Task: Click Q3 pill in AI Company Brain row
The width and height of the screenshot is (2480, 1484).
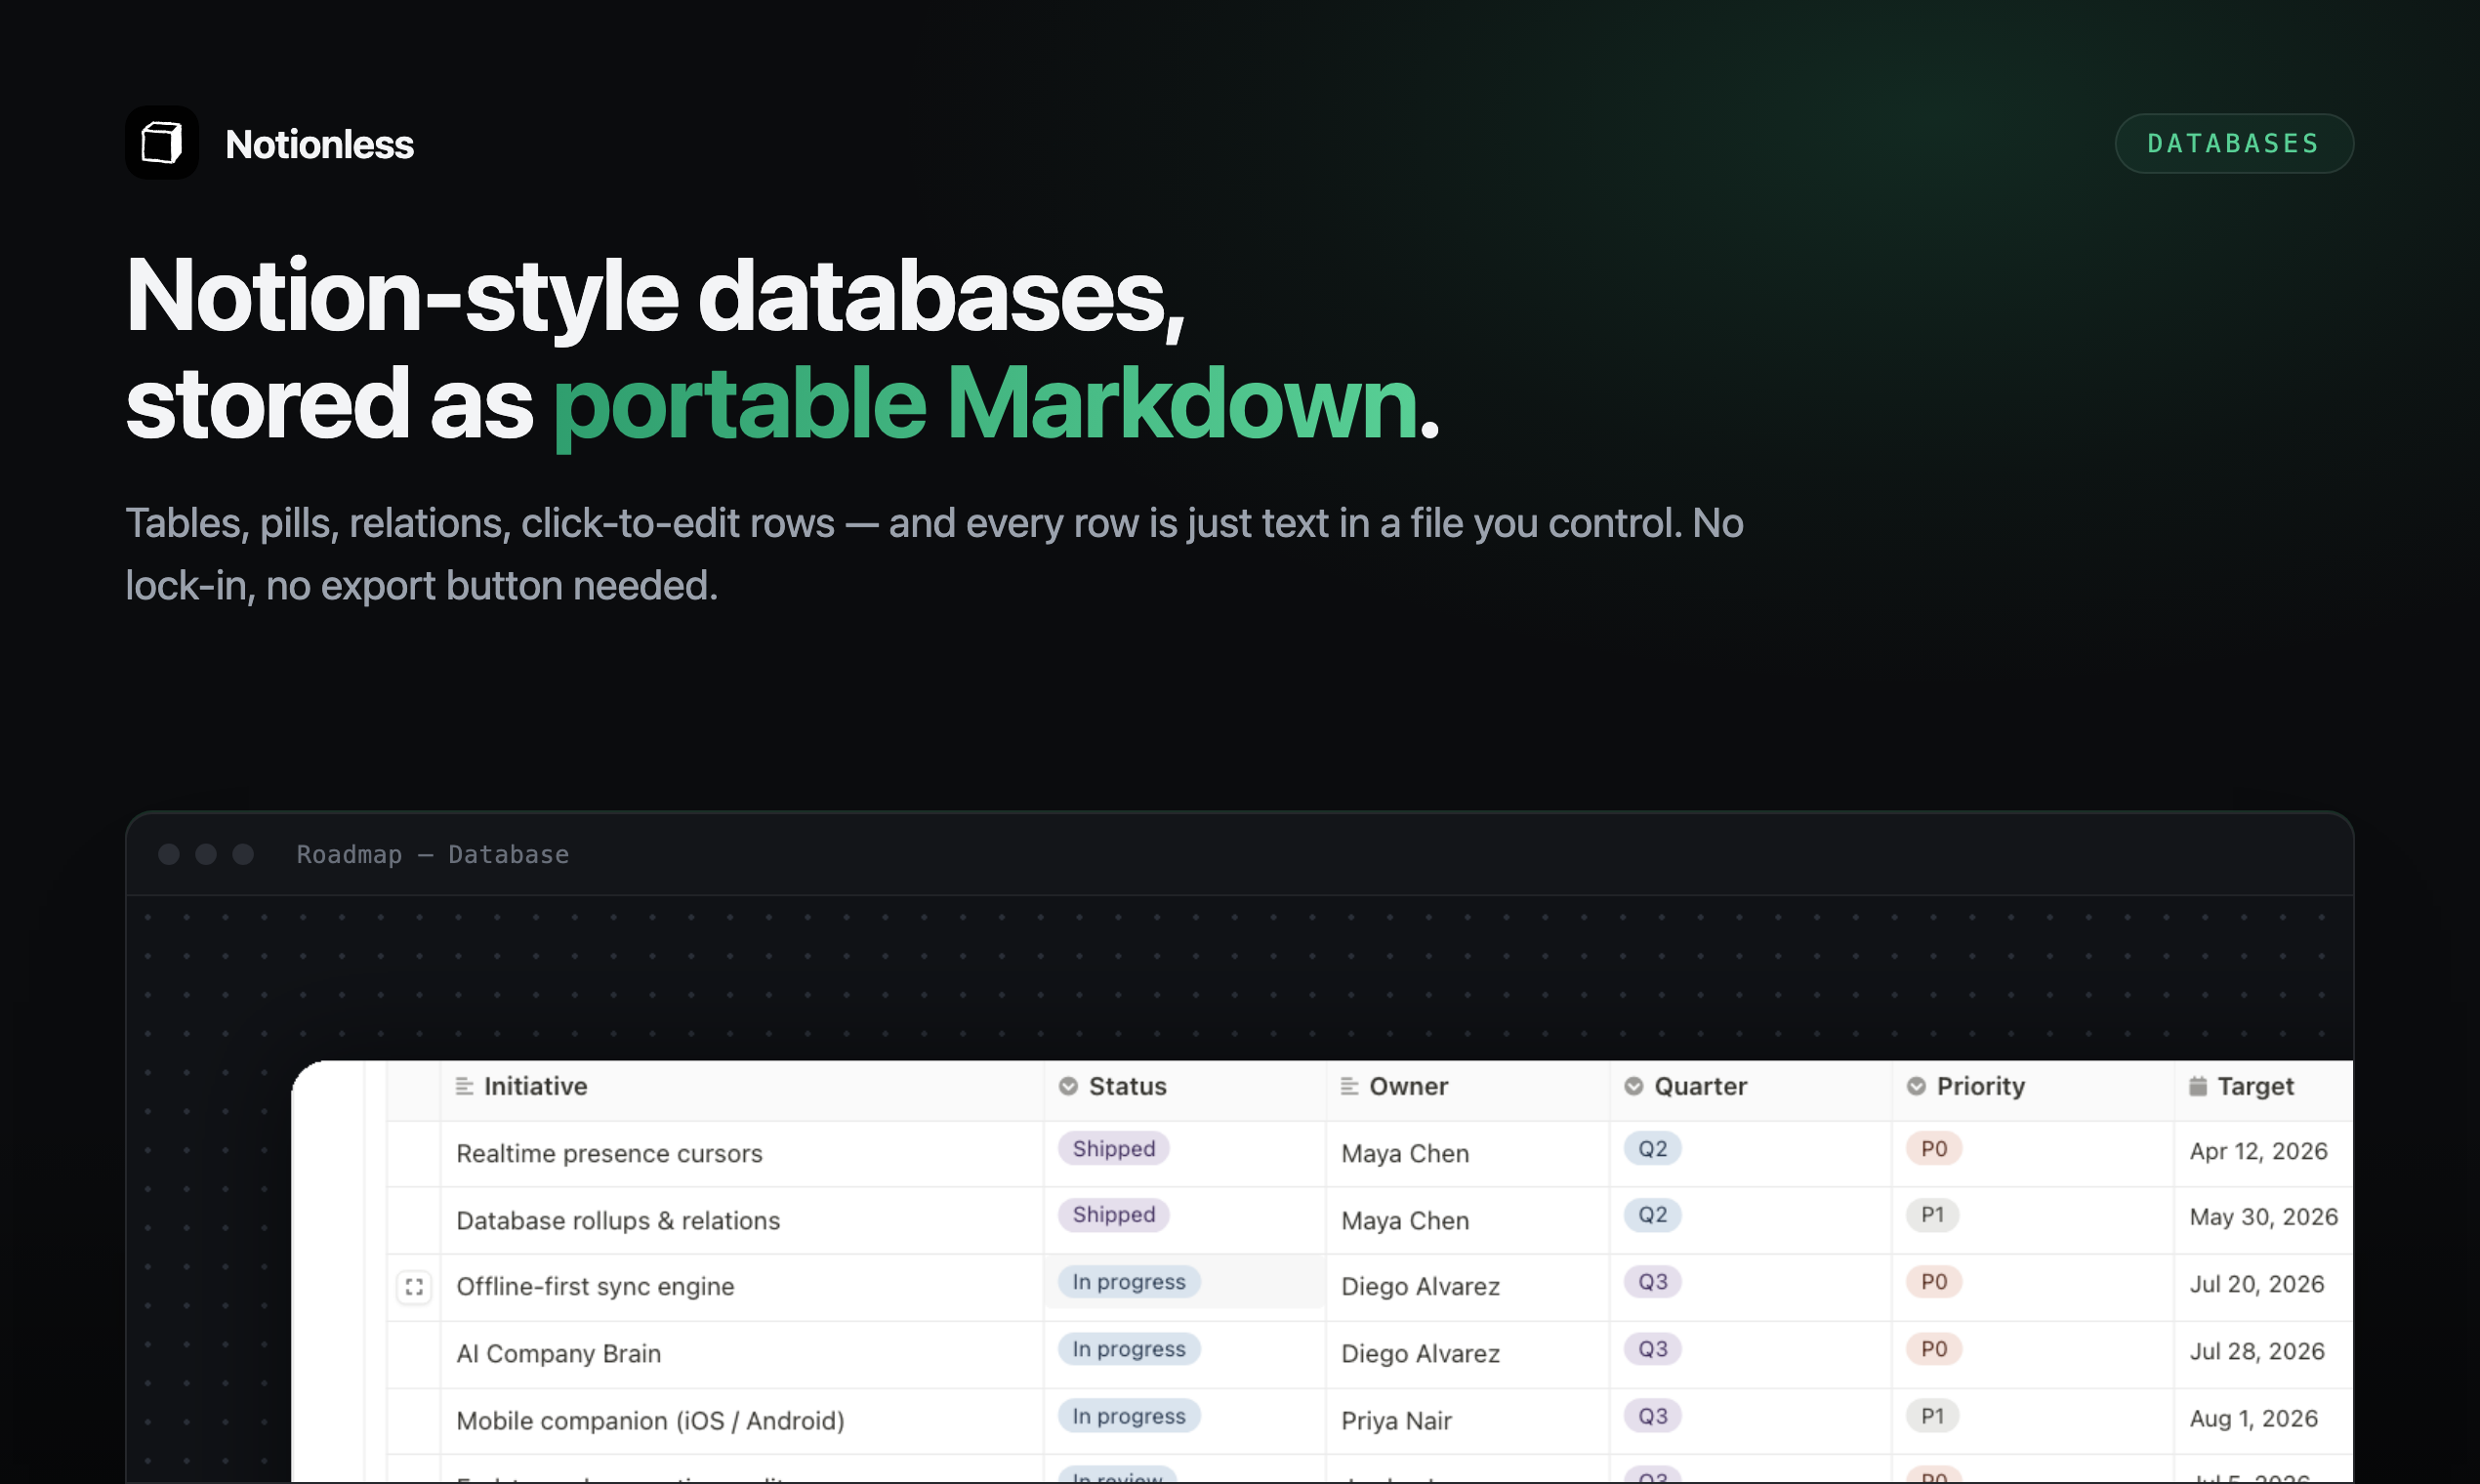Action: click(x=1653, y=1349)
